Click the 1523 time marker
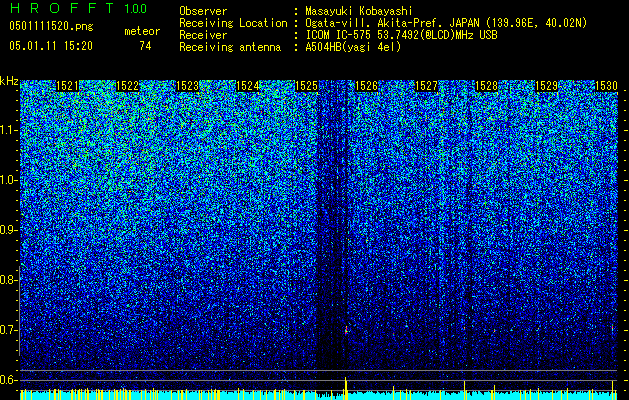Screen dimensions: 629x400 [x=187, y=86]
